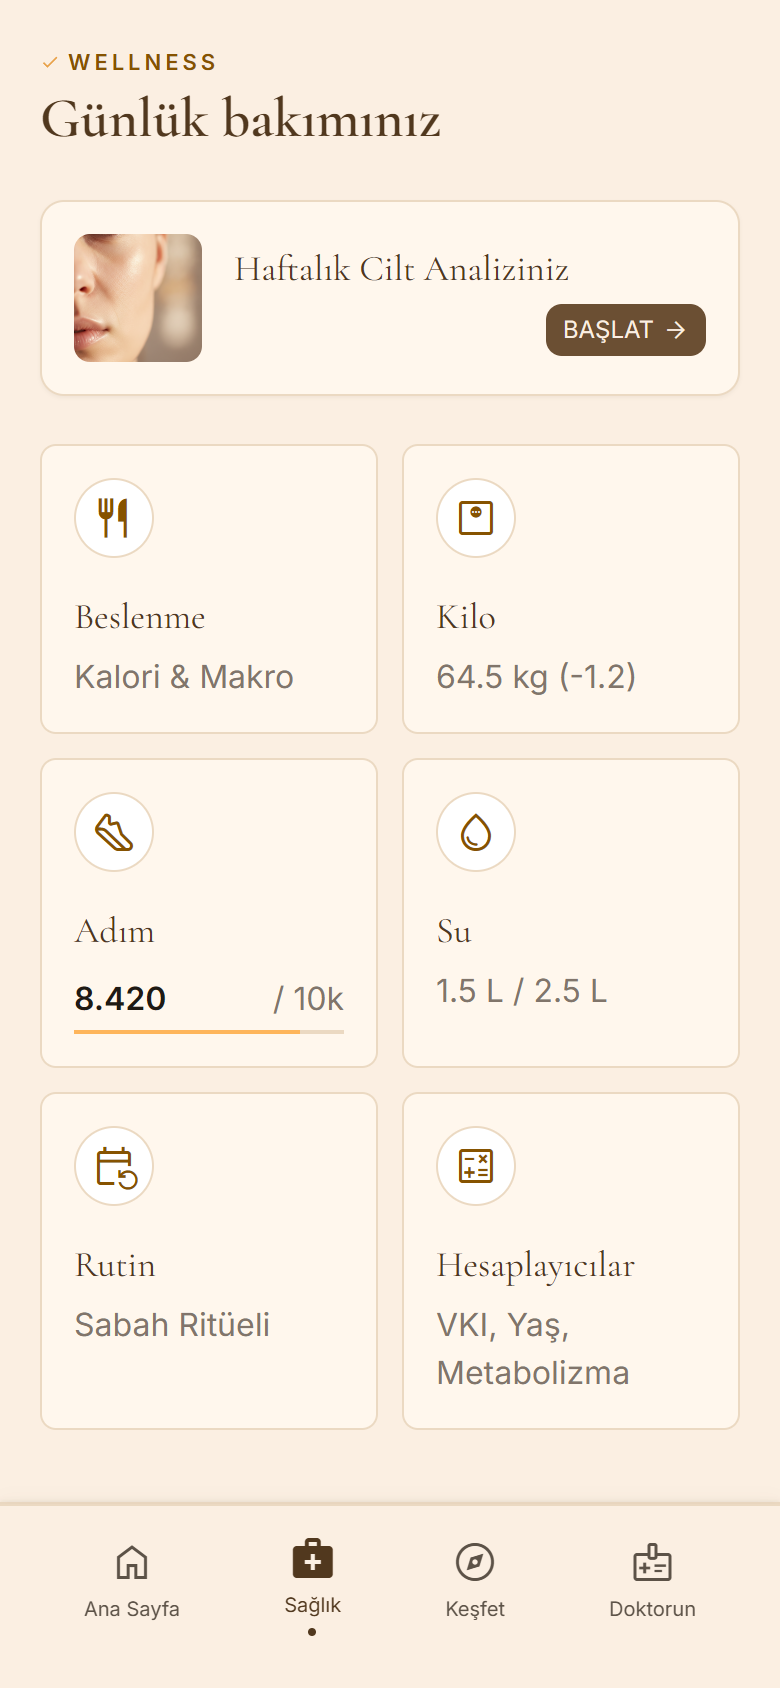This screenshot has width=780, height=1688.
Task: Open the VKI, Yaş, Metabolizma calculators
Action: pos(533,1349)
